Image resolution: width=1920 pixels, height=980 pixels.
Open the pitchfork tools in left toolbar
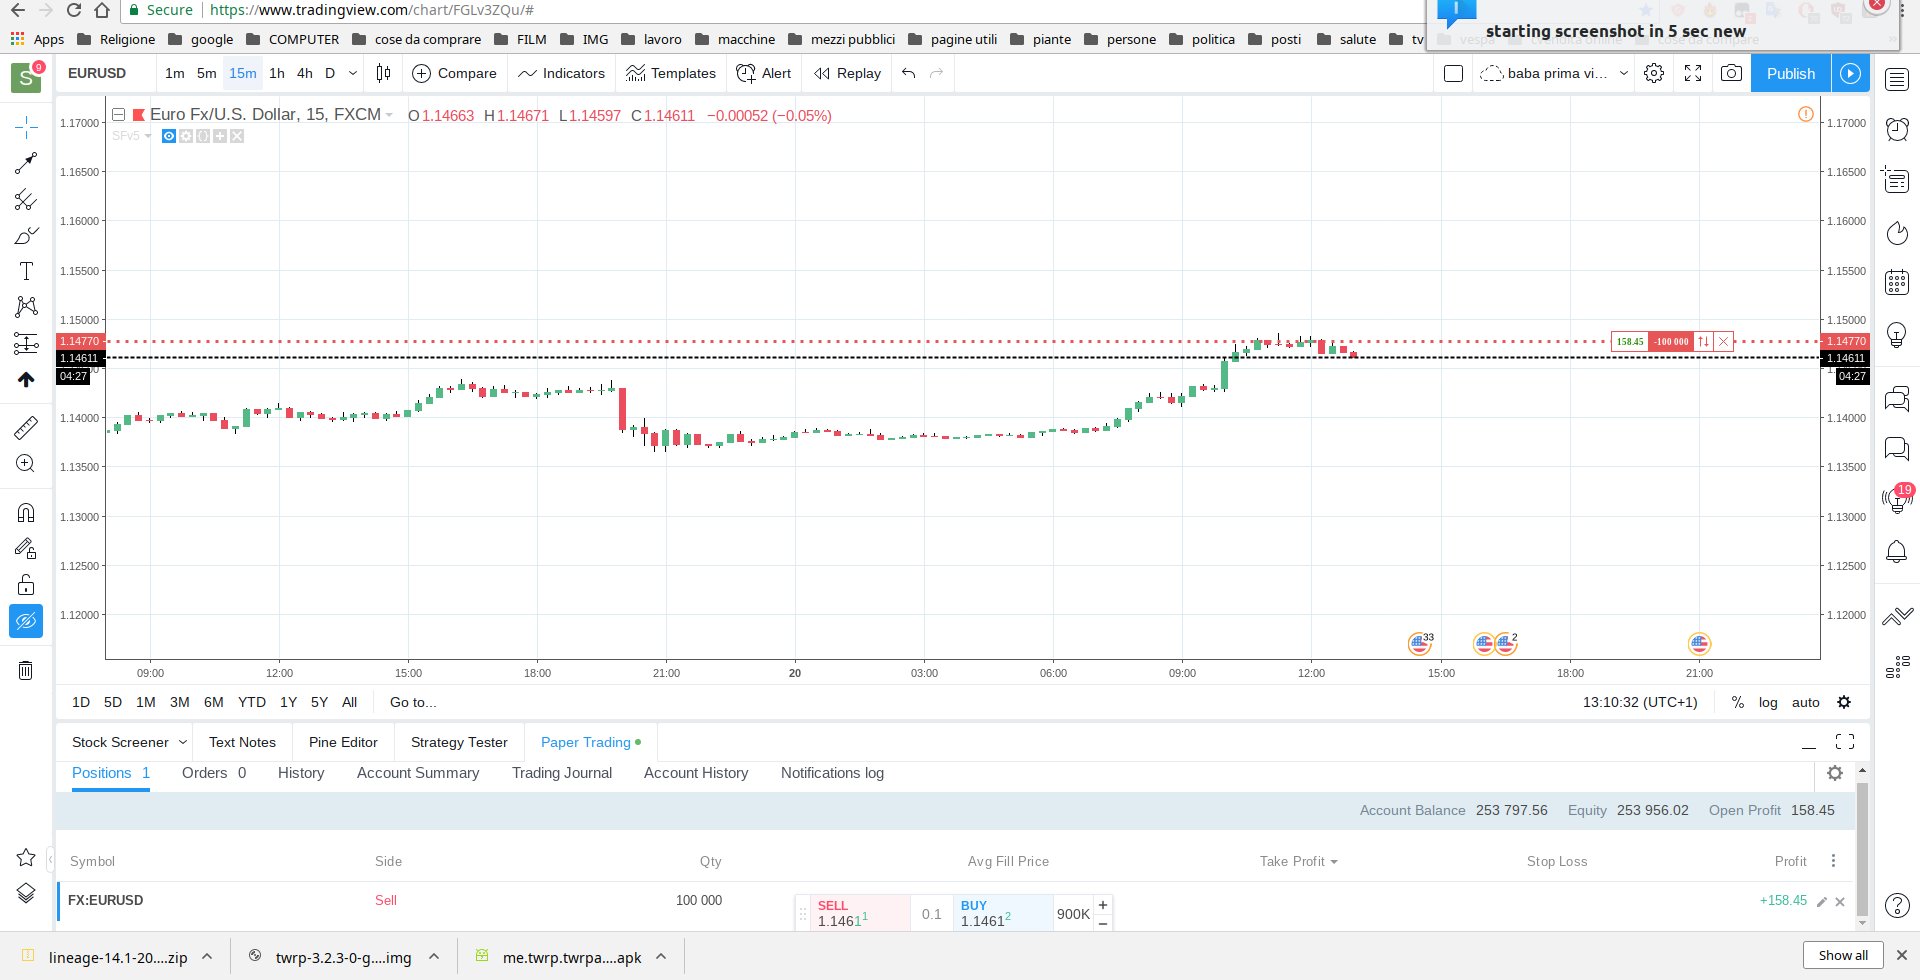coord(26,200)
